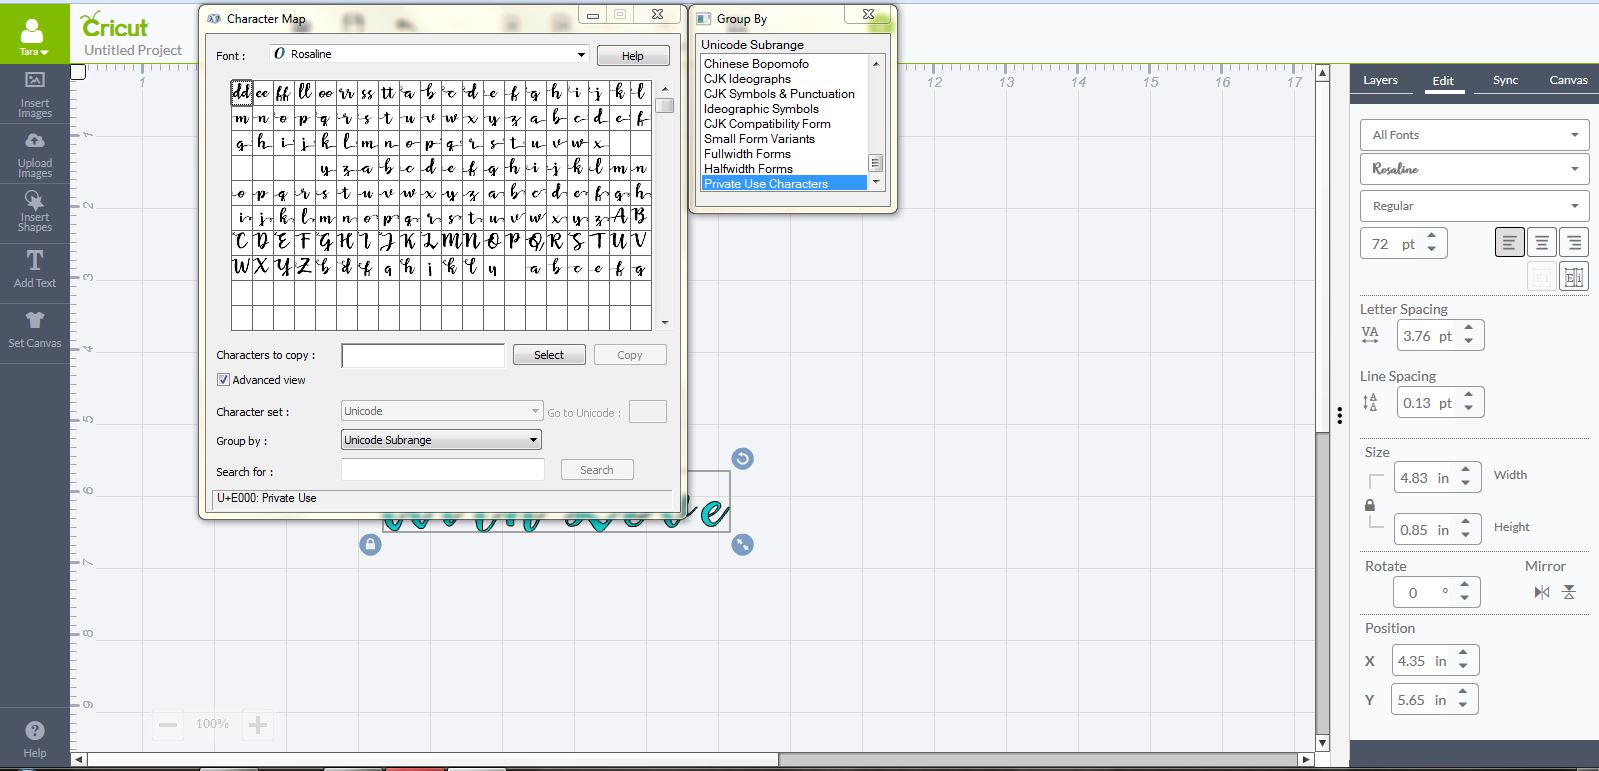The height and width of the screenshot is (771, 1599).
Task: Center-align the text
Action: (1542, 243)
